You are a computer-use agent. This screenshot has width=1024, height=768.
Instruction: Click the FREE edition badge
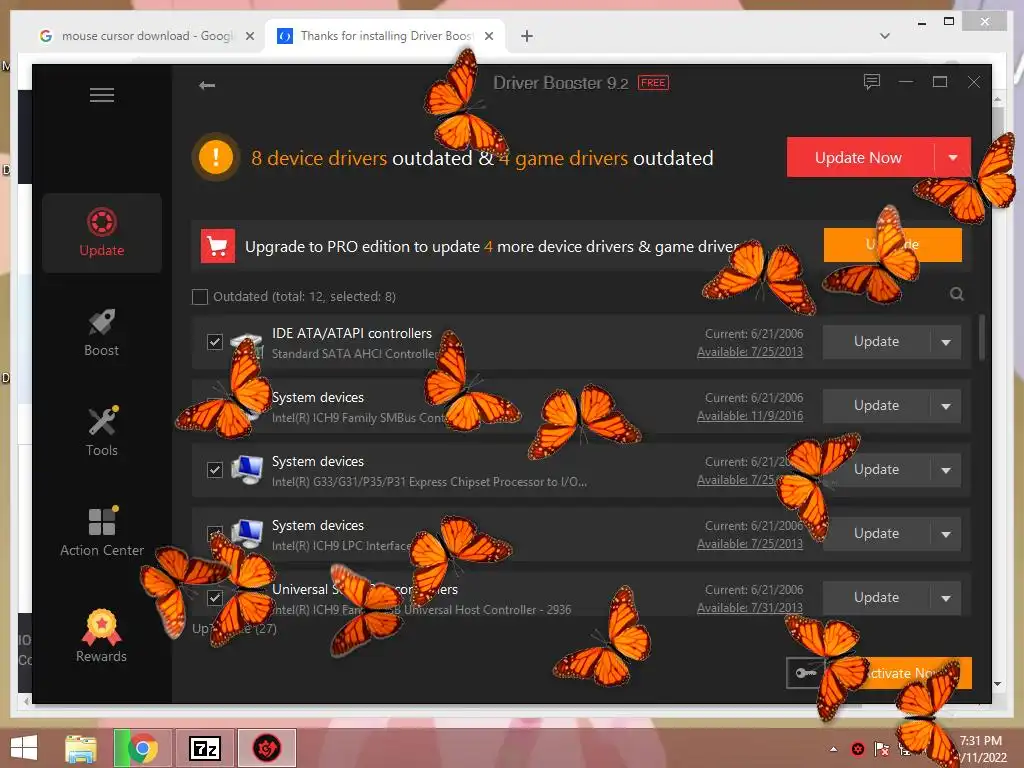point(653,83)
